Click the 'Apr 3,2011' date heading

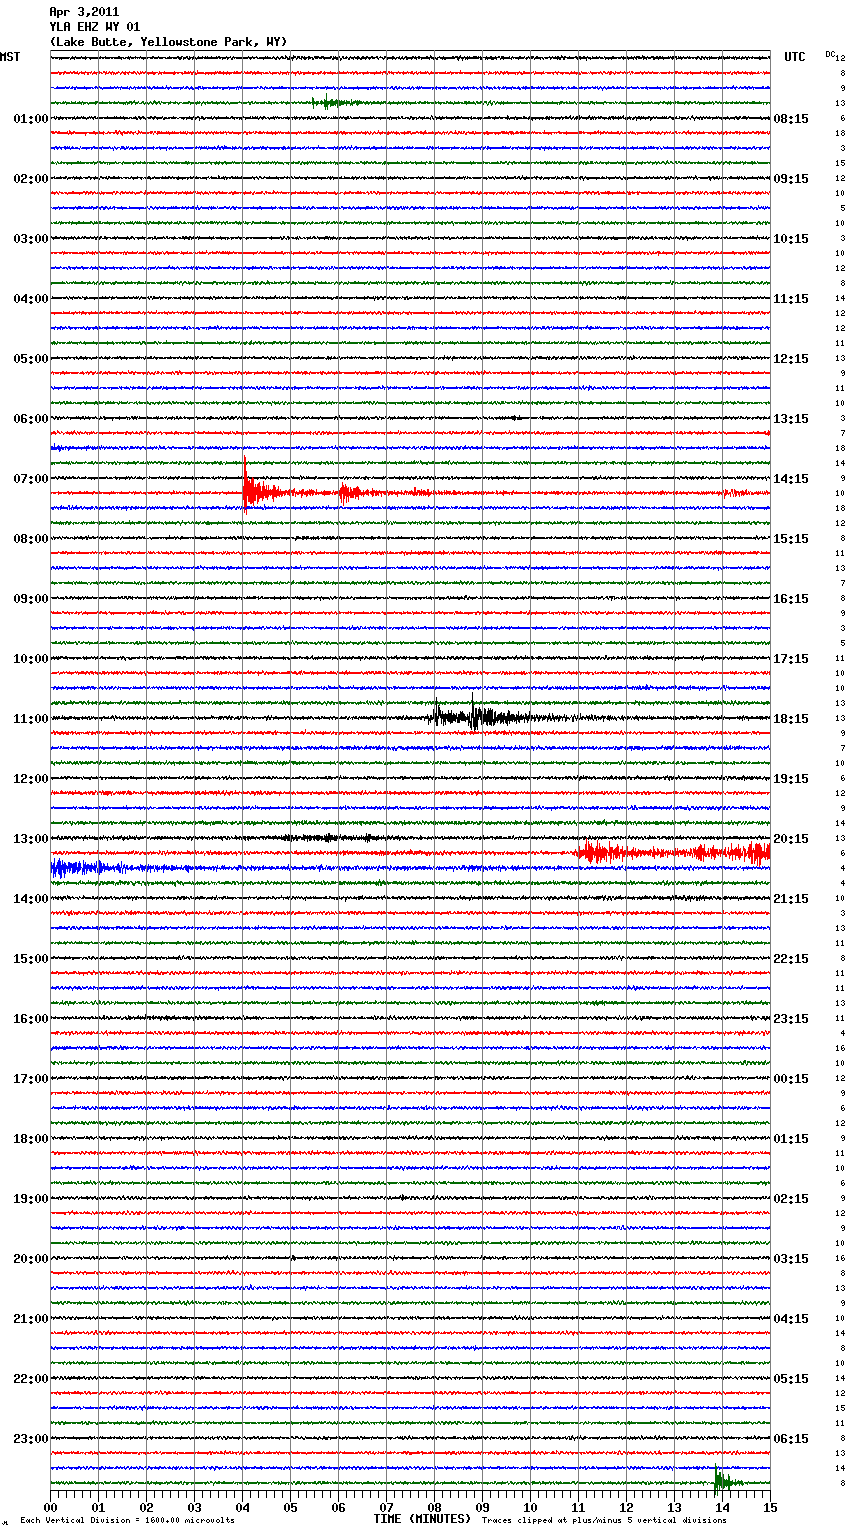pos(84,12)
